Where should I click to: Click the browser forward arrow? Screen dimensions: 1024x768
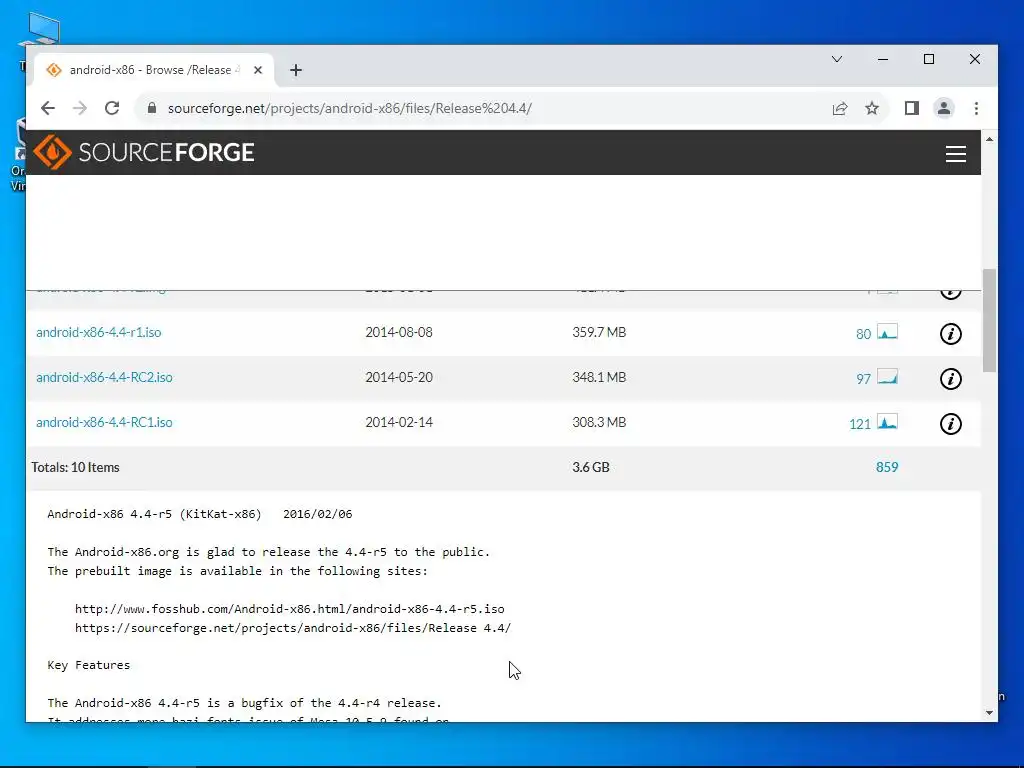pyautogui.click(x=80, y=108)
